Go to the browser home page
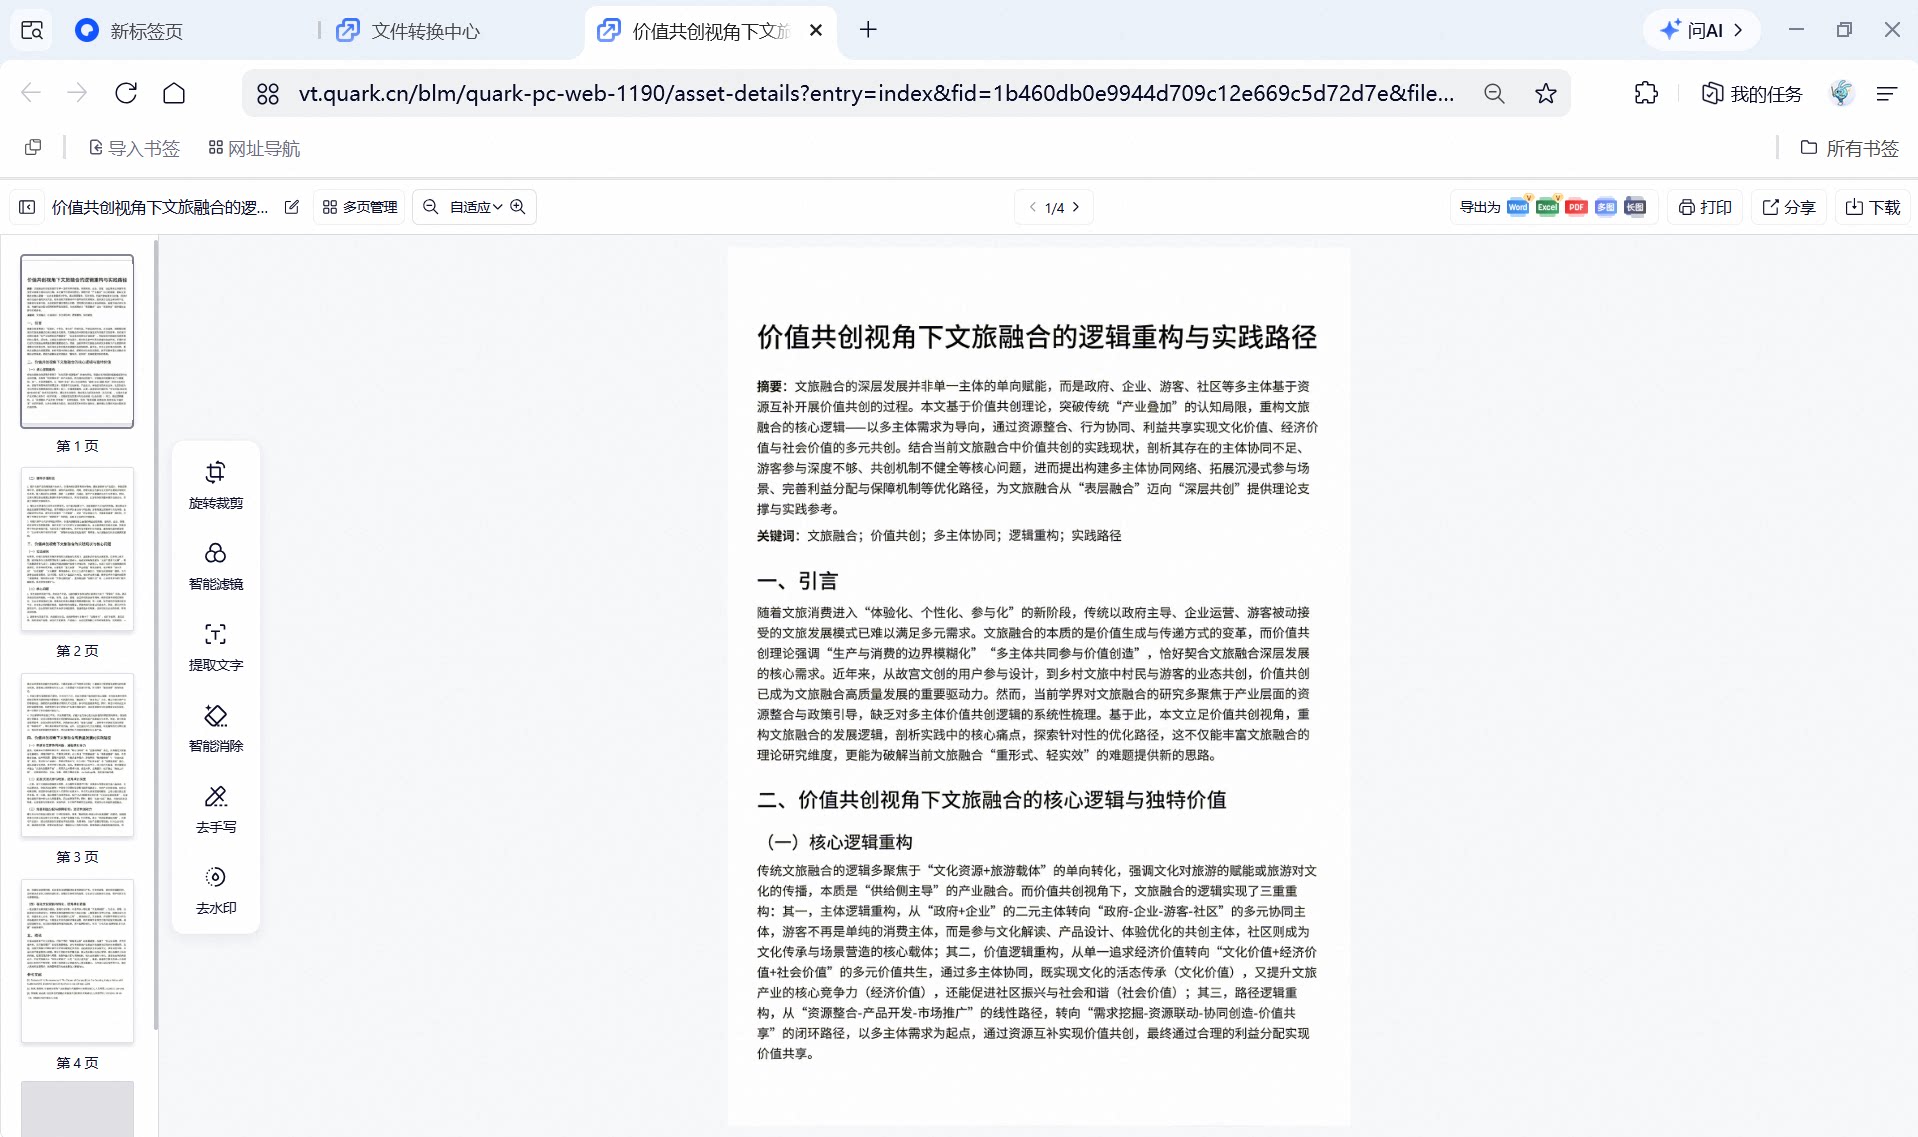This screenshot has height=1137, width=1918. 174,93
